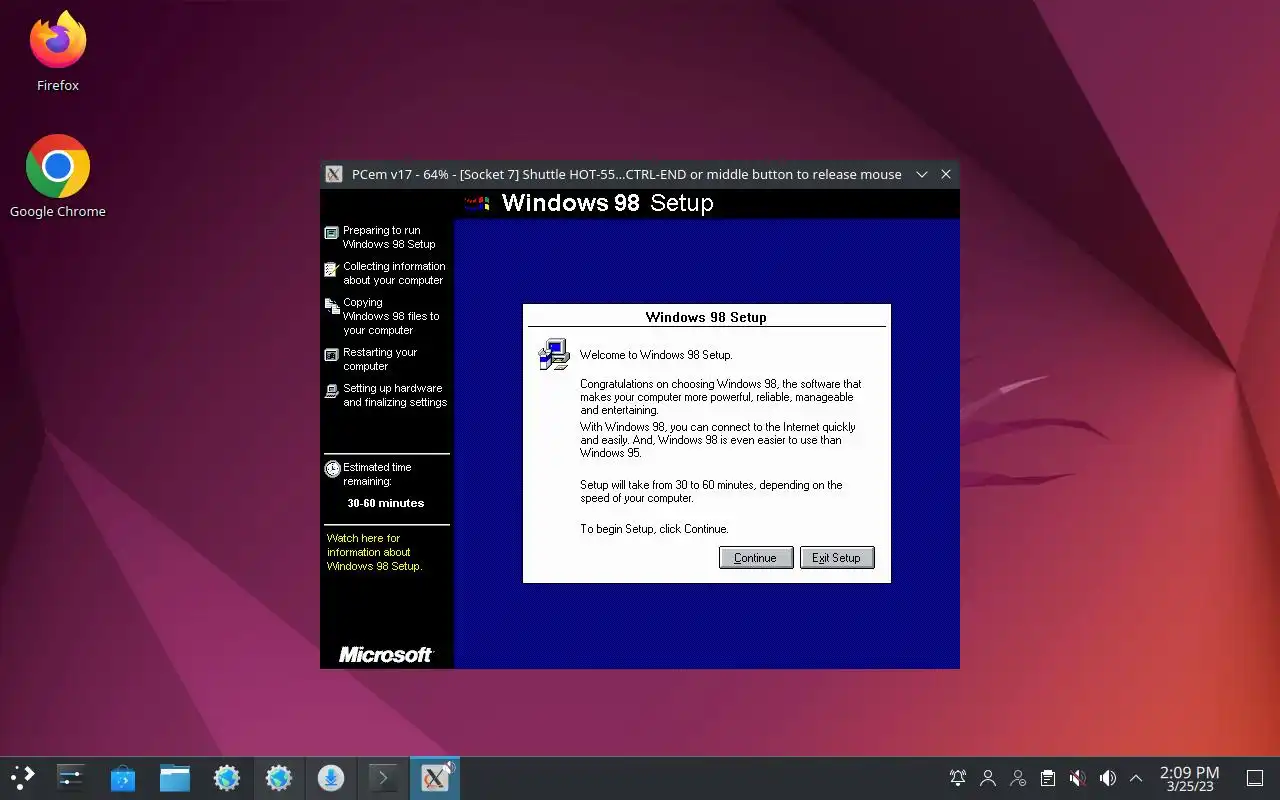Click the Estimated time remaining label

(x=377, y=474)
